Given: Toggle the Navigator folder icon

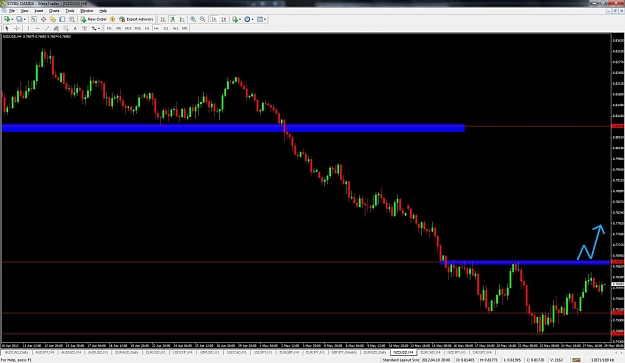Looking at the screenshot, I should [x=53, y=19].
